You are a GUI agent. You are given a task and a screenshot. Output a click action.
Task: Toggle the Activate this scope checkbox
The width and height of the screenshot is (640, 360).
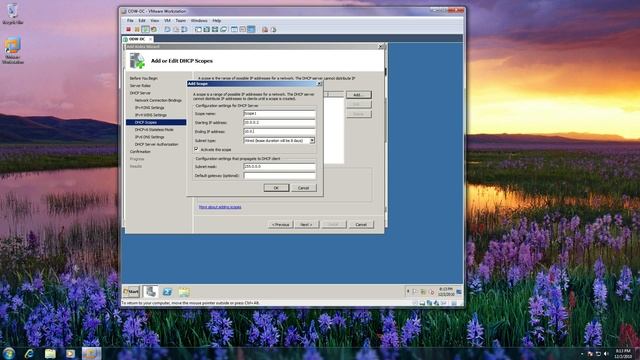(196, 149)
